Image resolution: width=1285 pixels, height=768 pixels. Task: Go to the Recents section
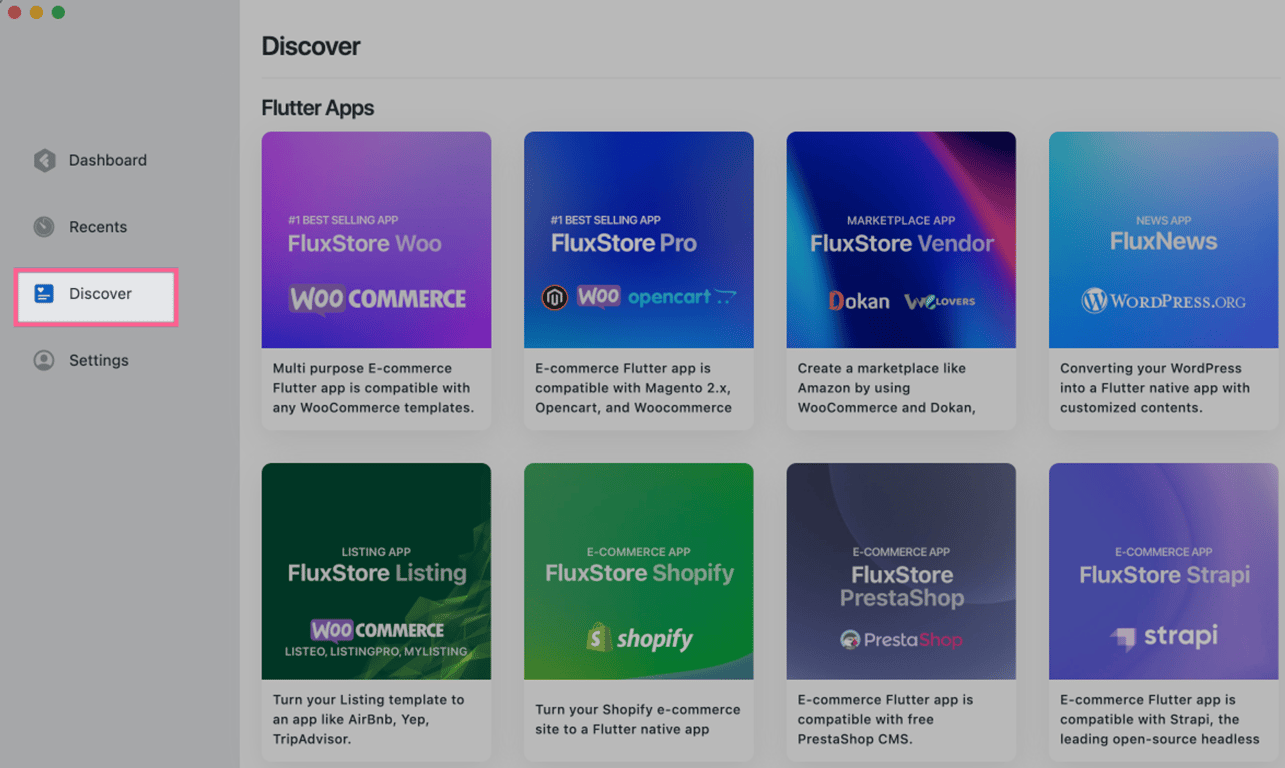pos(97,227)
